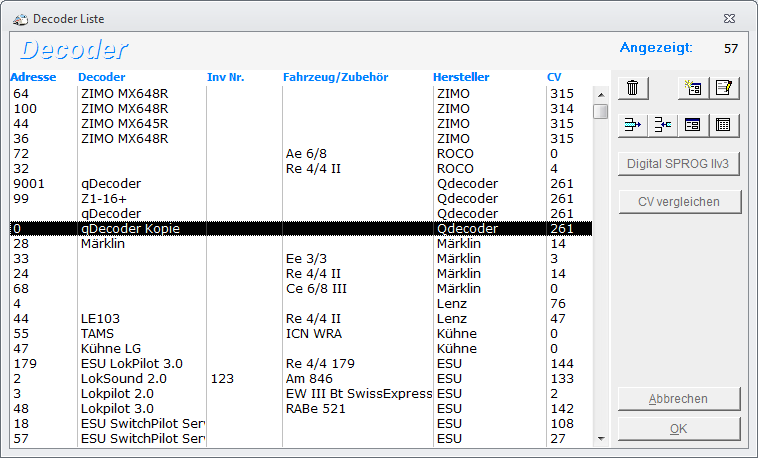Sort by the Hersteller column header
Screen dimensions: 758x458
tap(461, 77)
